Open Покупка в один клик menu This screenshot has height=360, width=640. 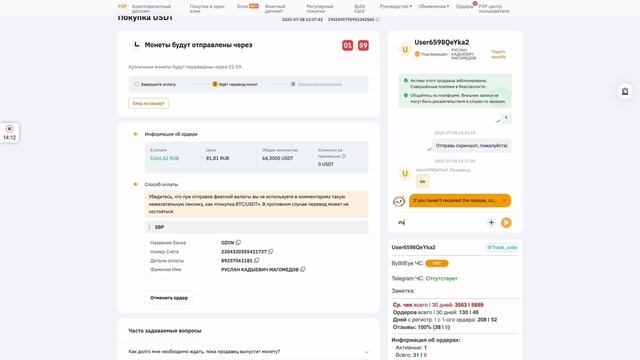point(207,9)
